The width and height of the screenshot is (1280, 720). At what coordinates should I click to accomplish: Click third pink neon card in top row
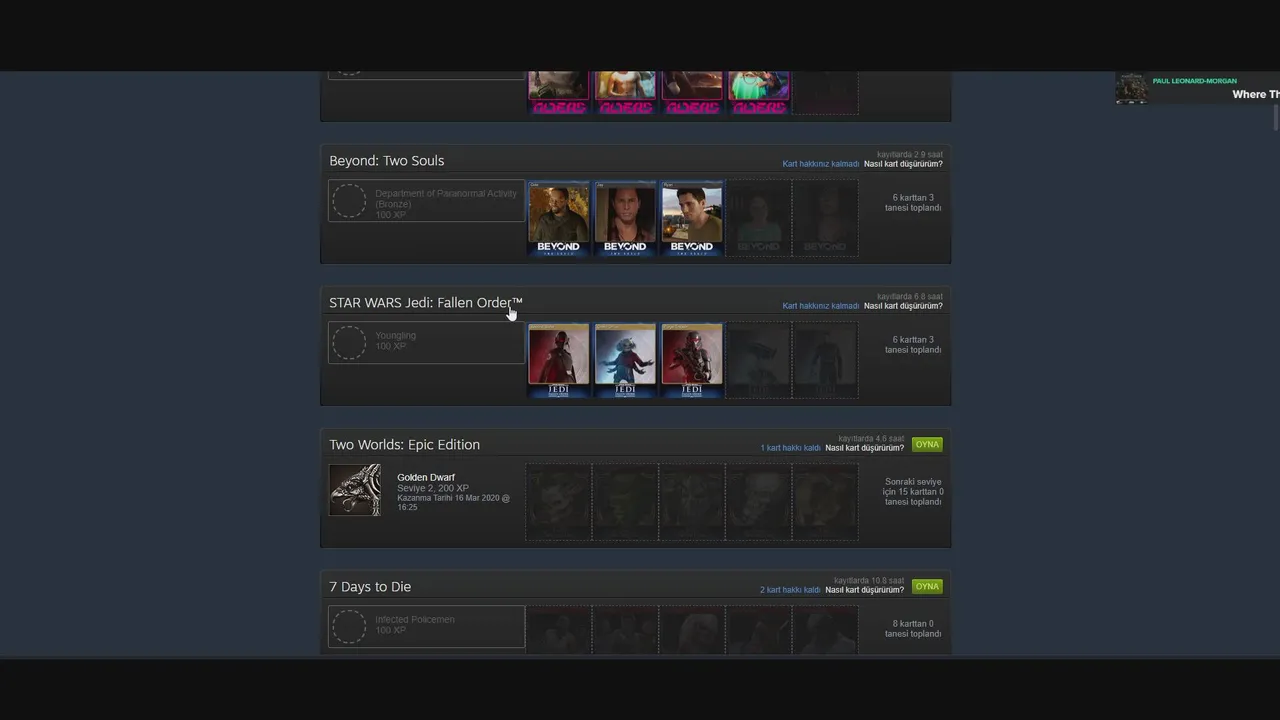tap(692, 93)
